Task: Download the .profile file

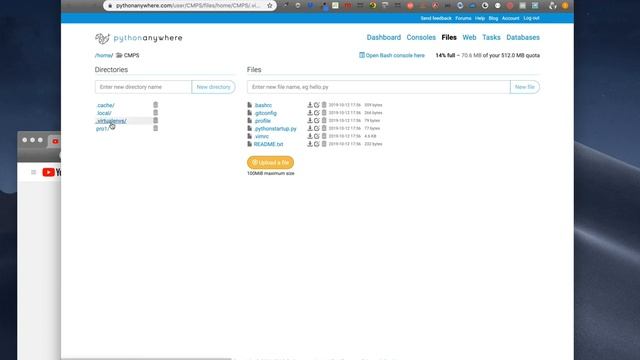Action: 310,120
